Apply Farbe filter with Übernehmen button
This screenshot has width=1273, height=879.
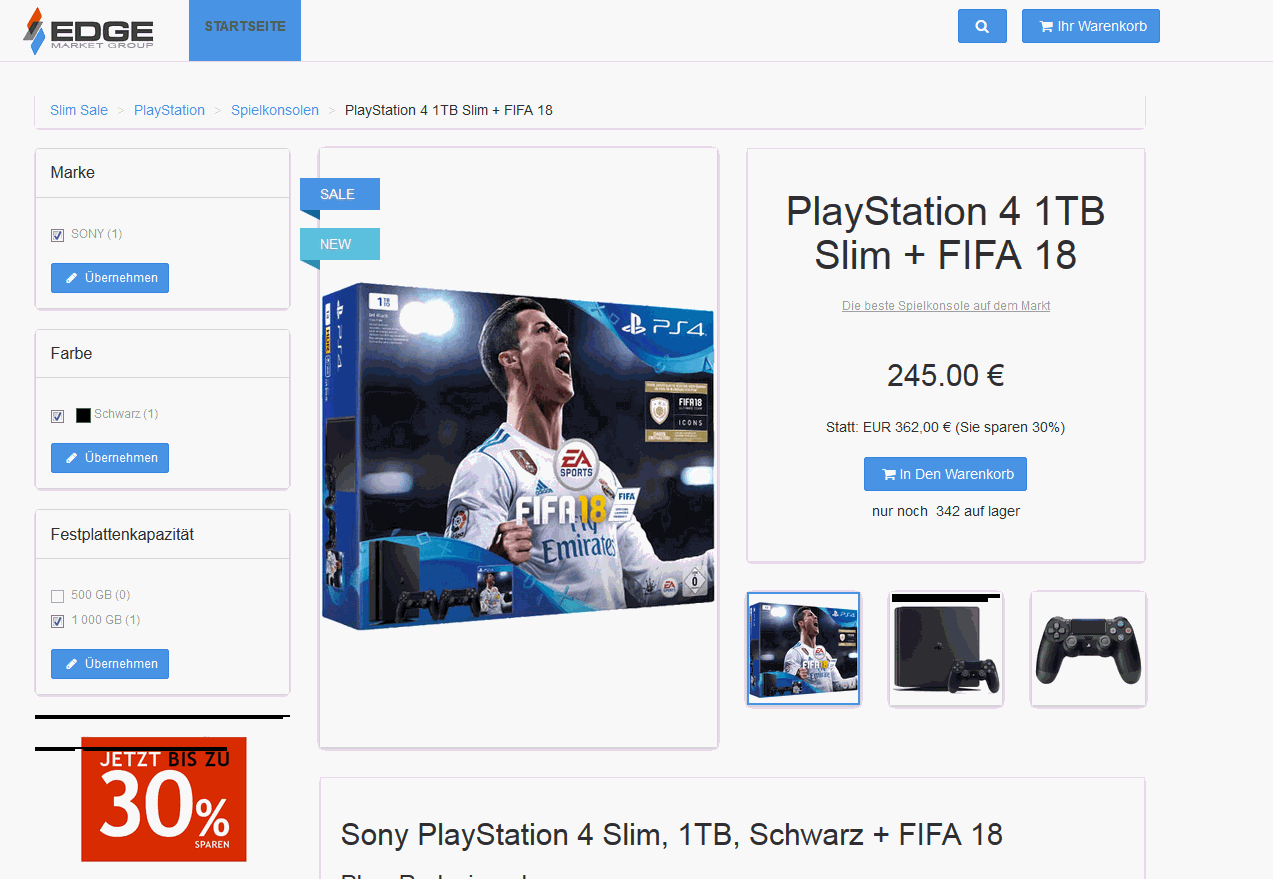(110, 458)
